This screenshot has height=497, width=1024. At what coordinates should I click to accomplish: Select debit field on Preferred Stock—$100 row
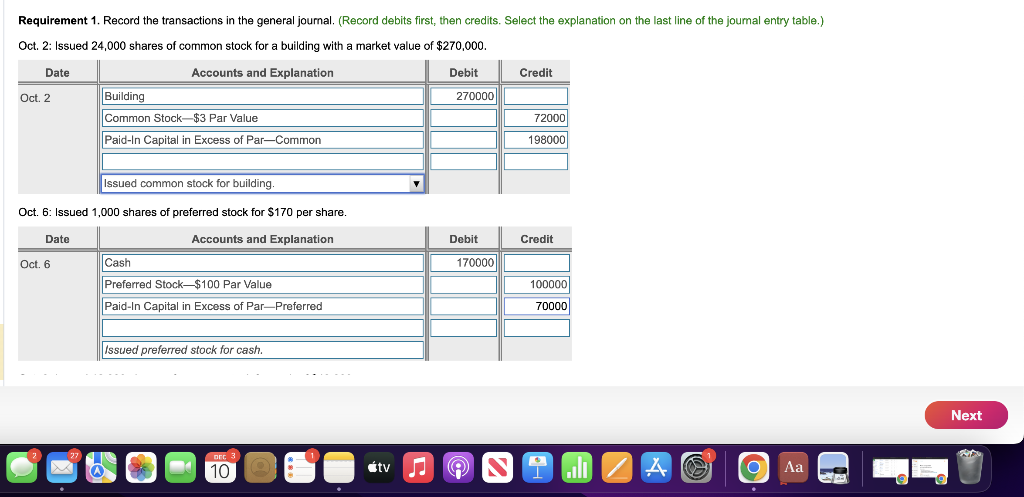point(463,285)
